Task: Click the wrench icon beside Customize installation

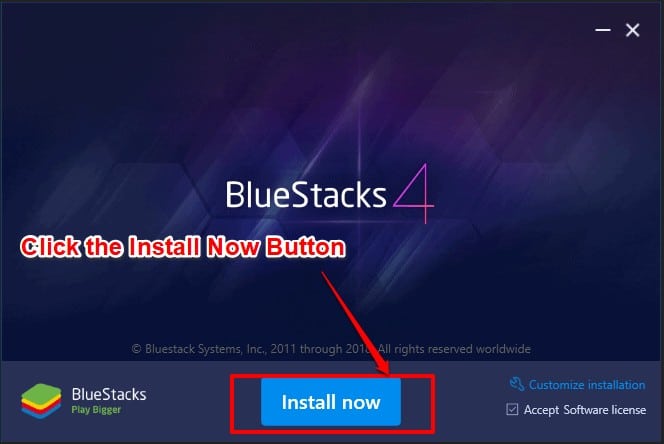Action: (x=517, y=384)
